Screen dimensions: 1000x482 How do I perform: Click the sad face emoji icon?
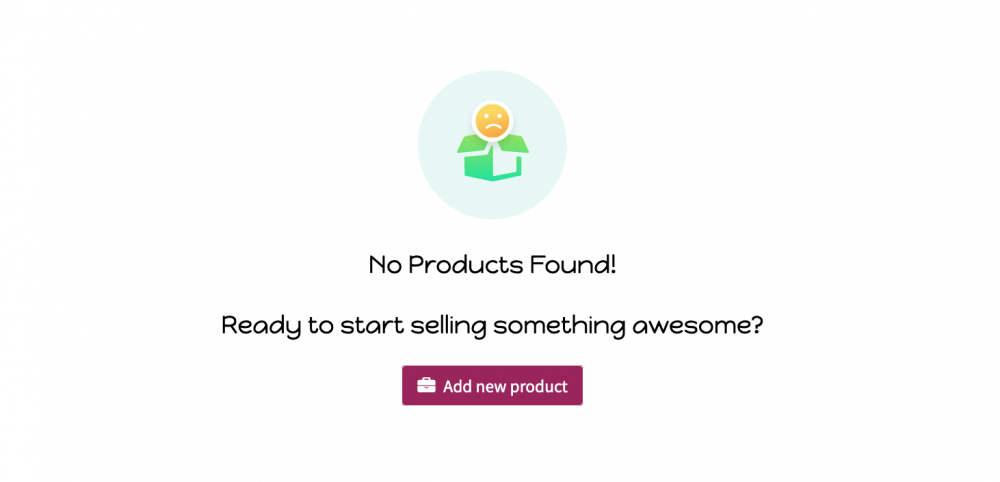pos(492,121)
